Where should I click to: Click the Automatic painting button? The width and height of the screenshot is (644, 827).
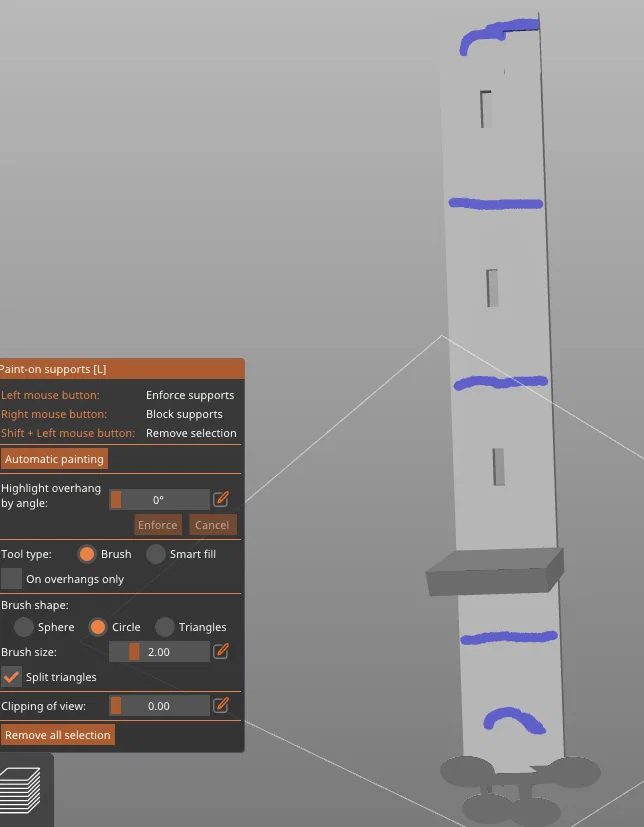pos(54,459)
